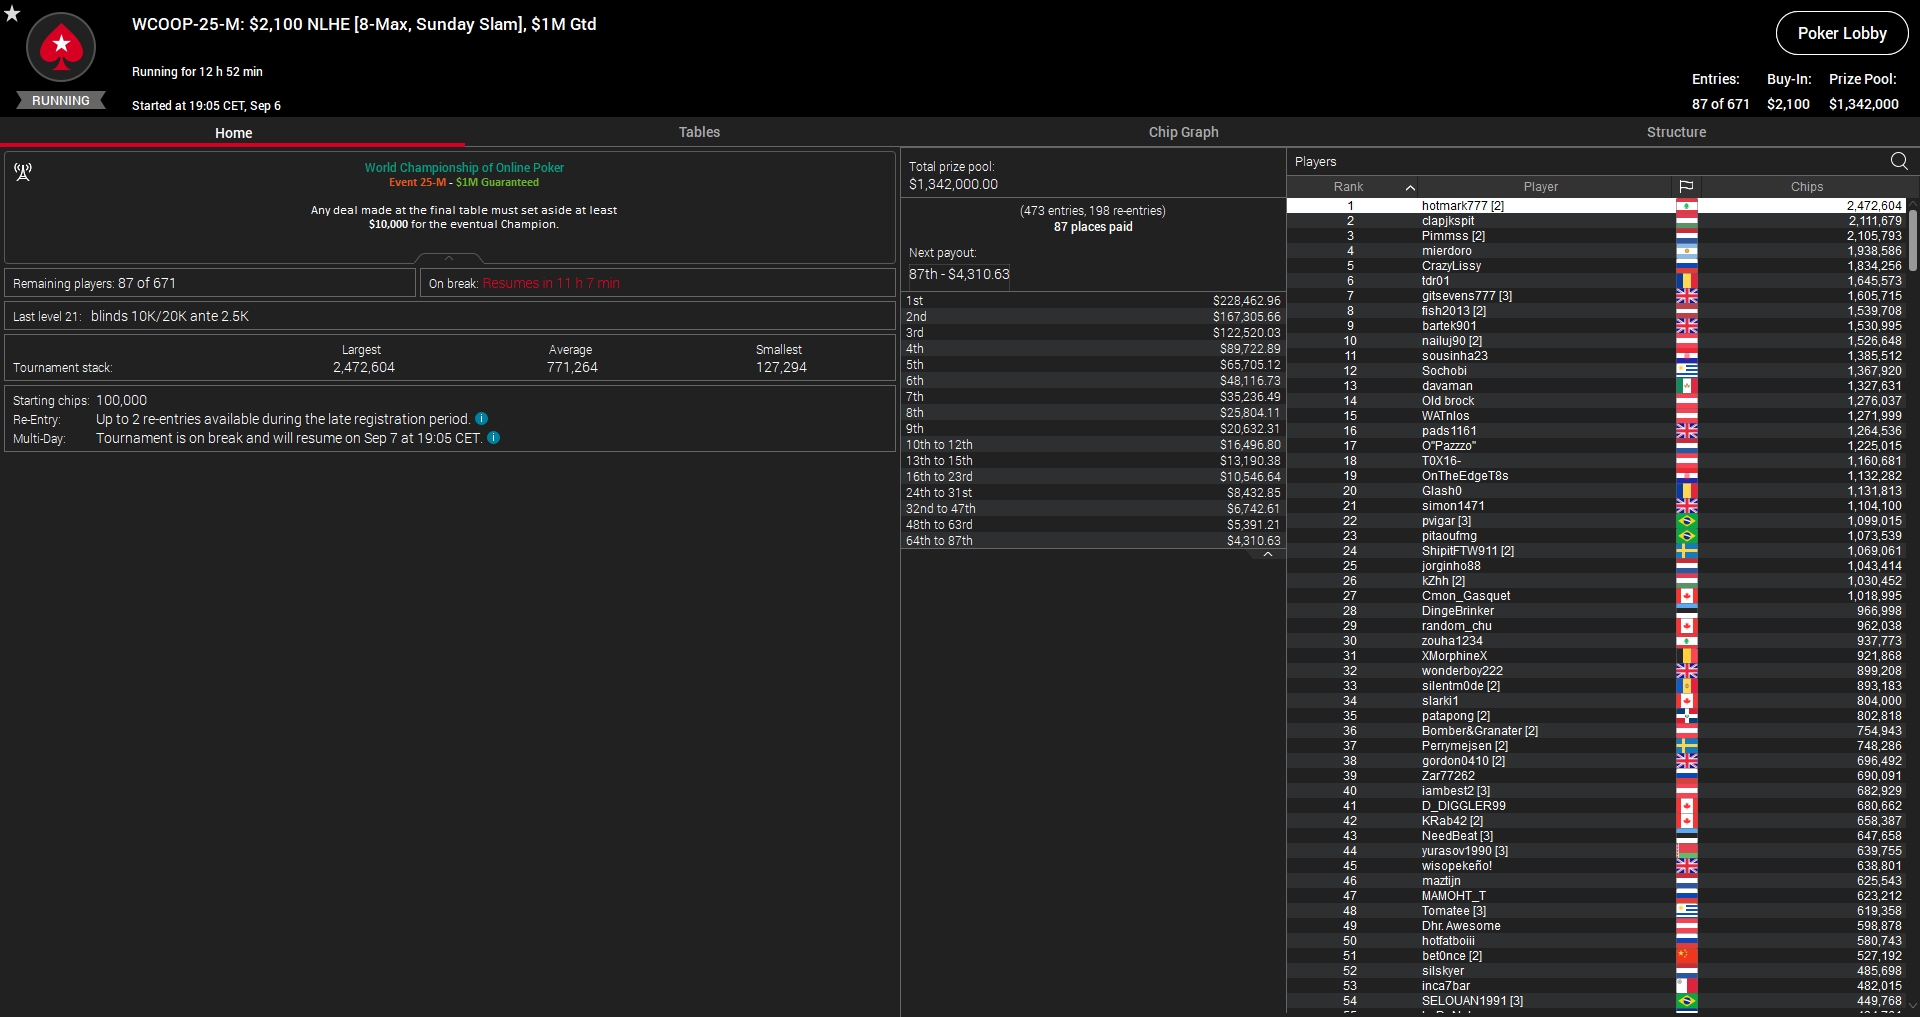Select player tdr01
Image resolution: width=1920 pixels, height=1017 pixels.
coord(1596,281)
